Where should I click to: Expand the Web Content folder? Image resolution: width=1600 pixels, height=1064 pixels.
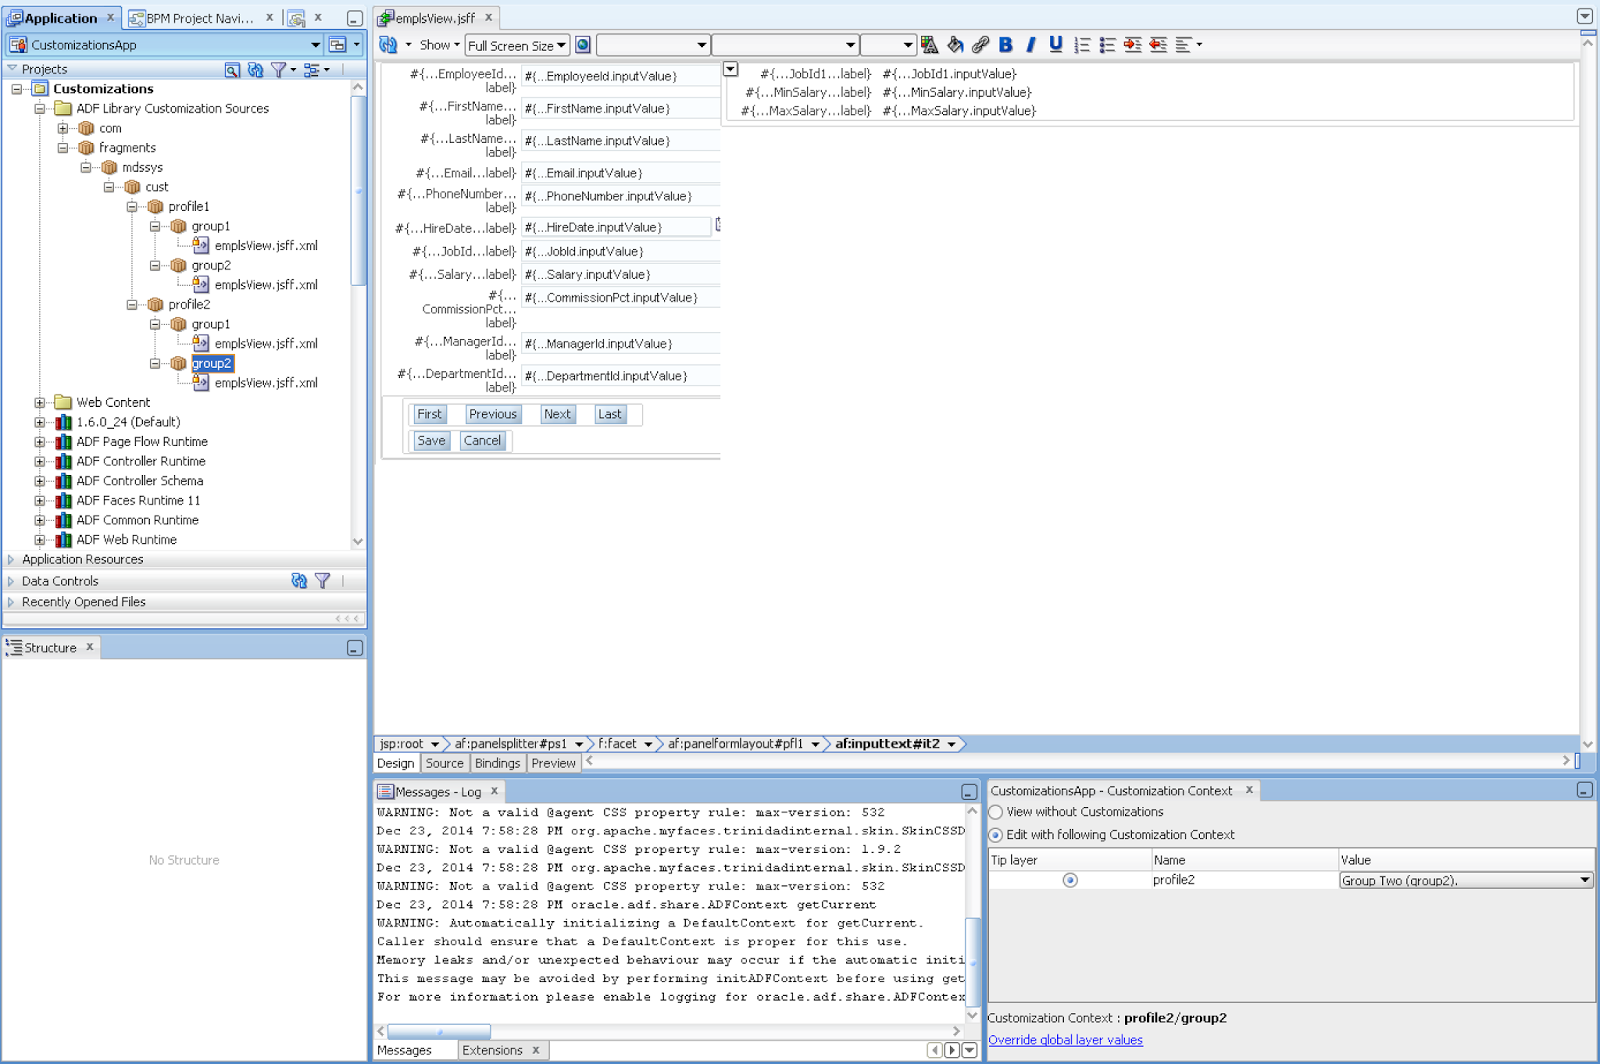click(x=40, y=403)
